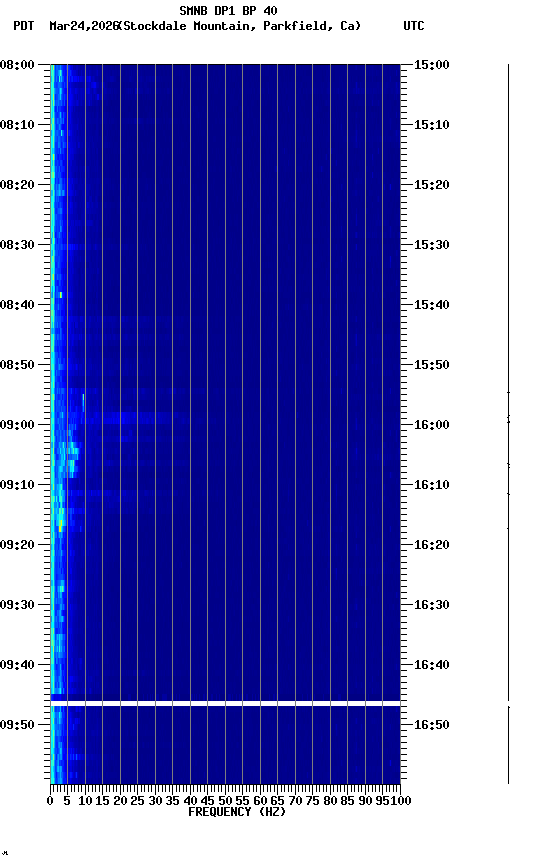Select the date text 'Mar24,2026'

(x=84, y=26)
